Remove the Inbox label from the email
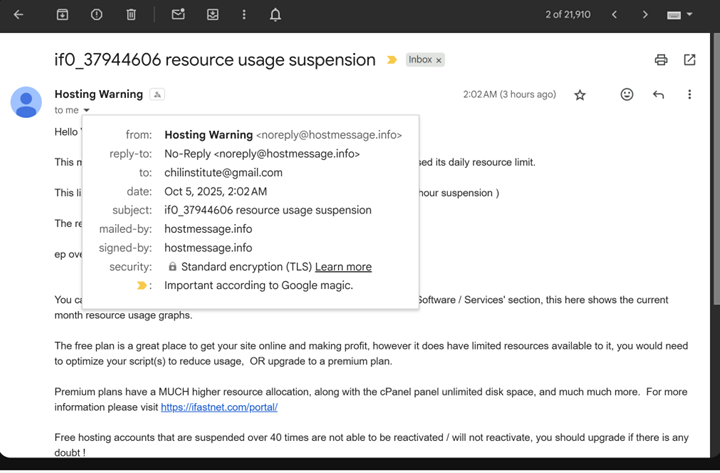Screen dimensions: 720x473 [x=438, y=60]
